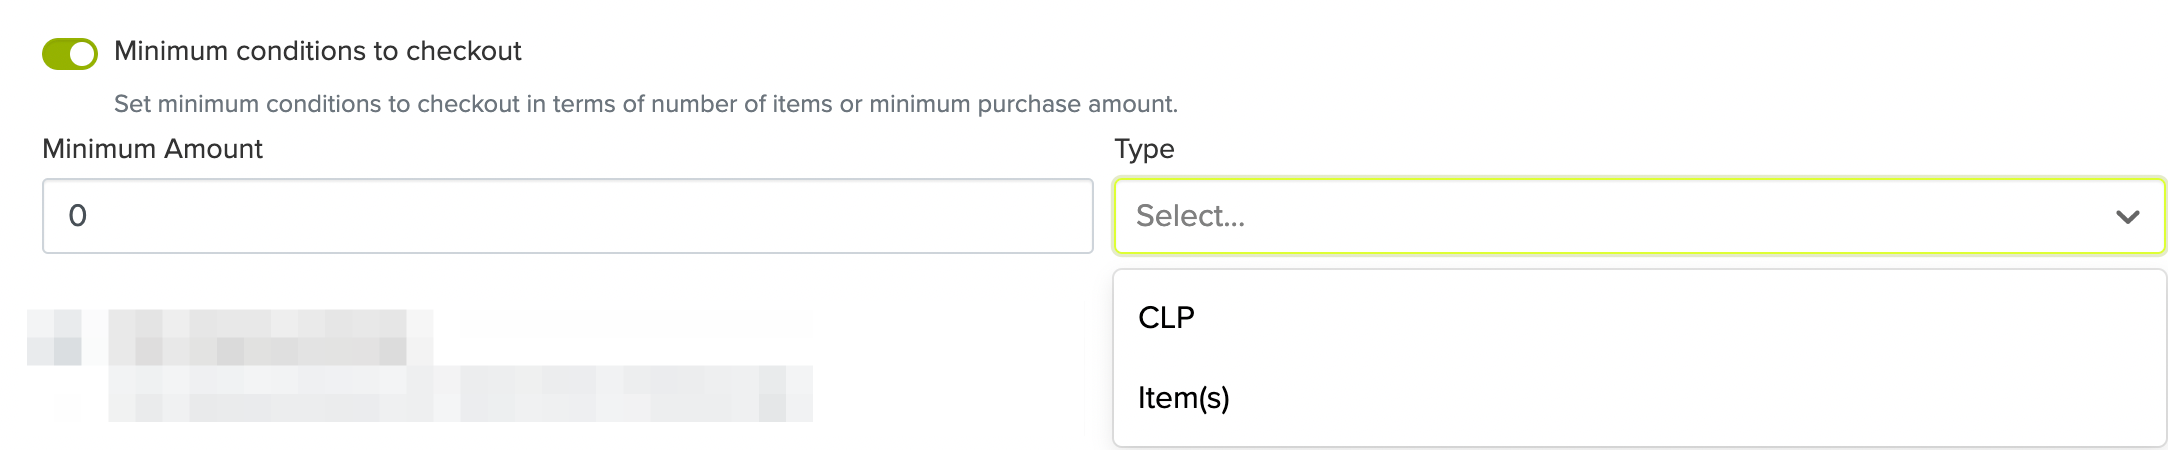Open the Type select box
The width and height of the screenshot is (2168, 450).
[x=1638, y=216]
